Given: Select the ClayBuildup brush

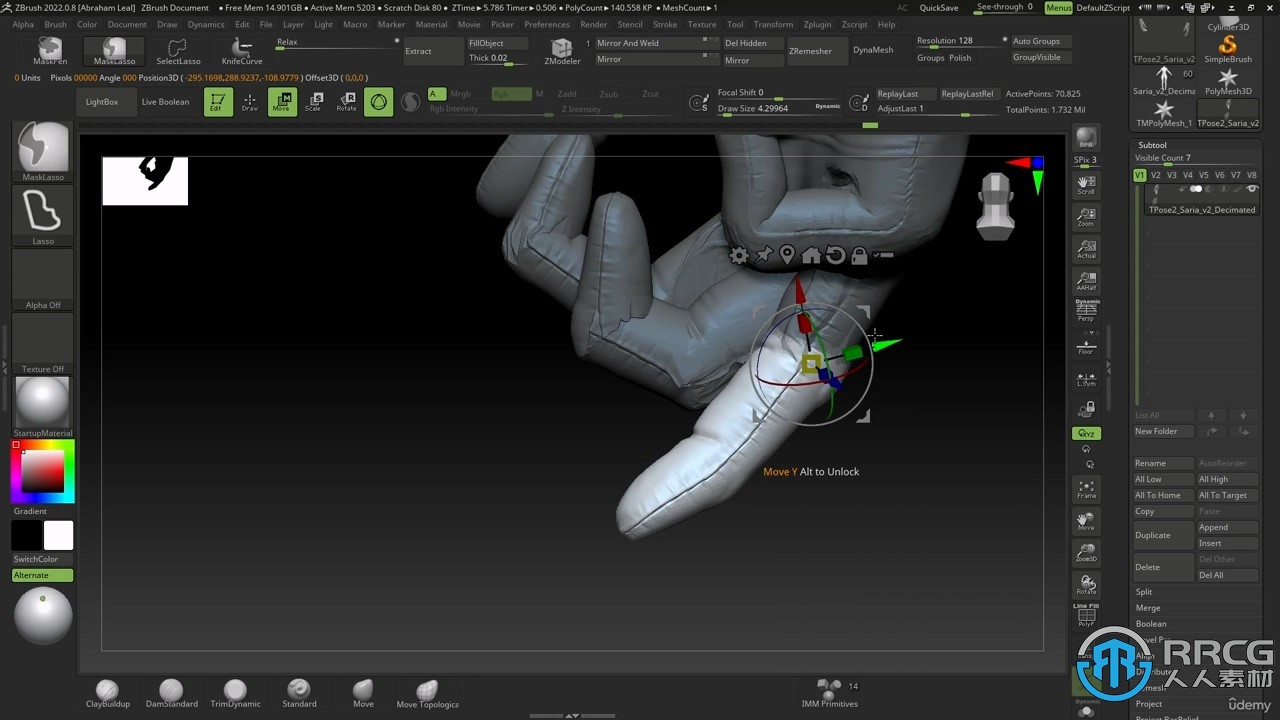Looking at the screenshot, I should [x=107, y=693].
